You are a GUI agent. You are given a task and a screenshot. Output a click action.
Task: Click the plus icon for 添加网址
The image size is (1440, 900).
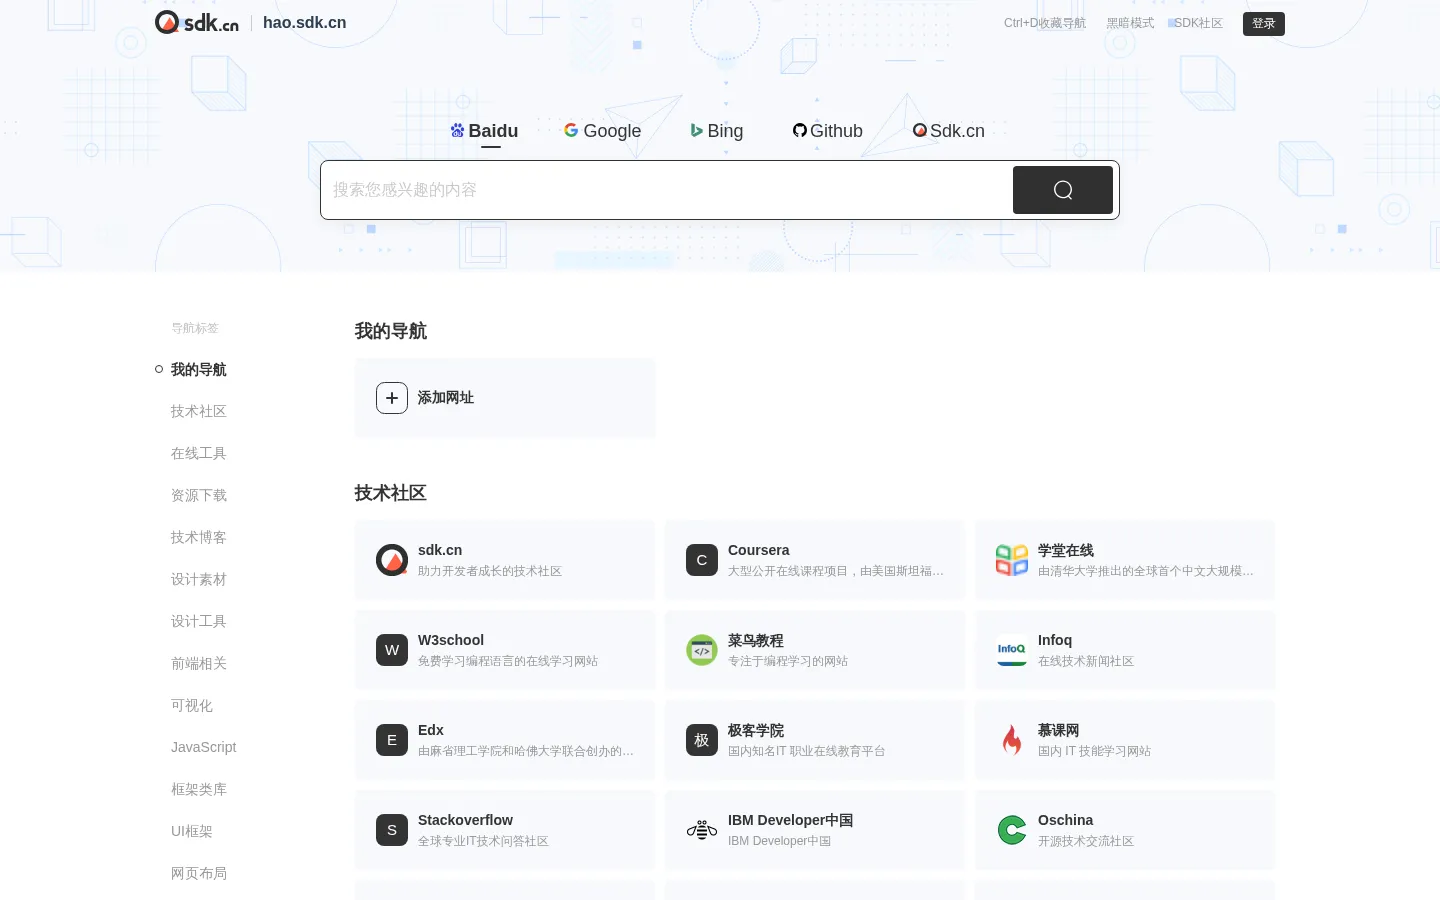click(392, 398)
